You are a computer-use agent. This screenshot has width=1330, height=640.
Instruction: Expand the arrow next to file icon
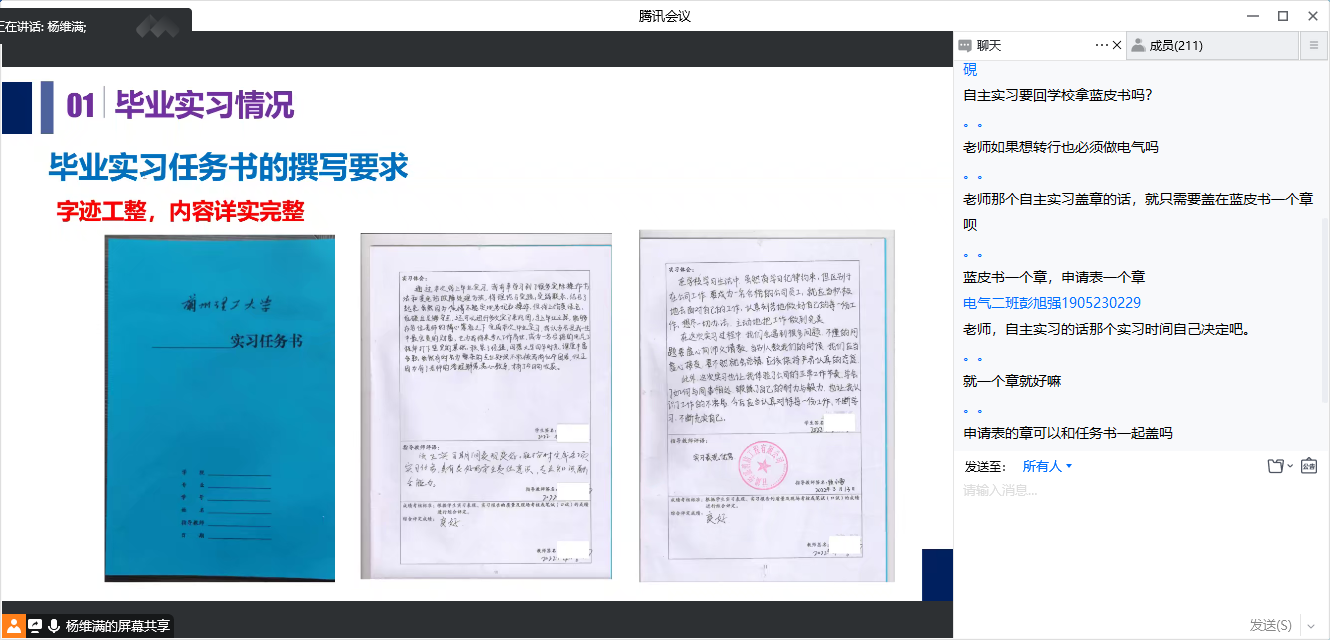1290,466
